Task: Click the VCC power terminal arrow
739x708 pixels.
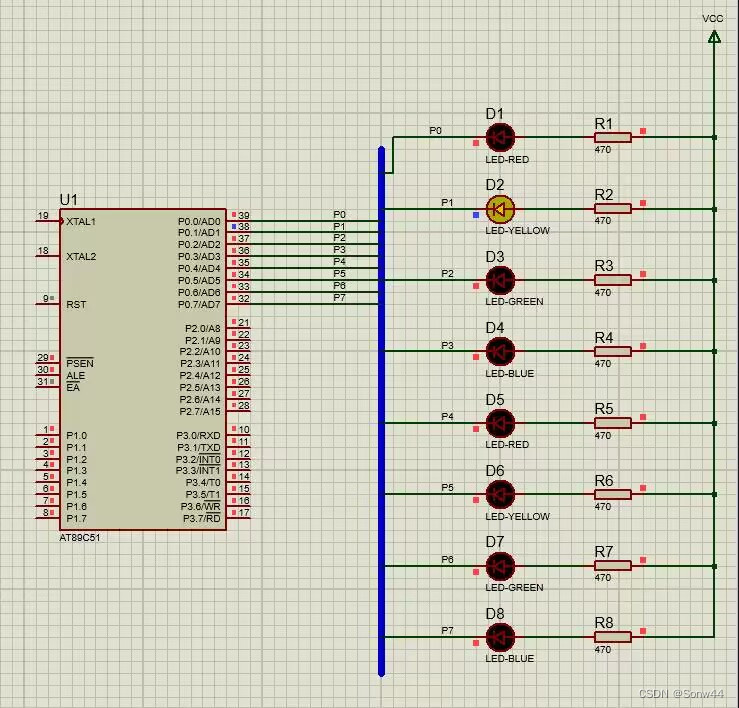Action: pyautogui.click(x=714, y=36)
